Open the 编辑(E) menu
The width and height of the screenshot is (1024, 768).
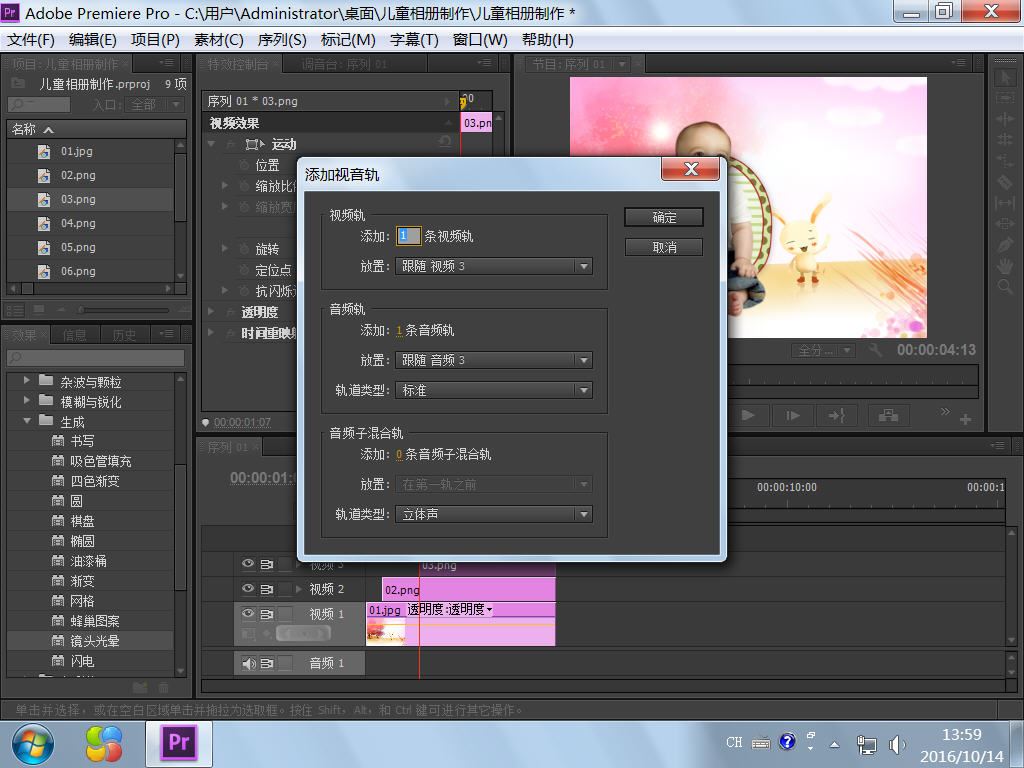pyautogui.click(x=93, y=40)
